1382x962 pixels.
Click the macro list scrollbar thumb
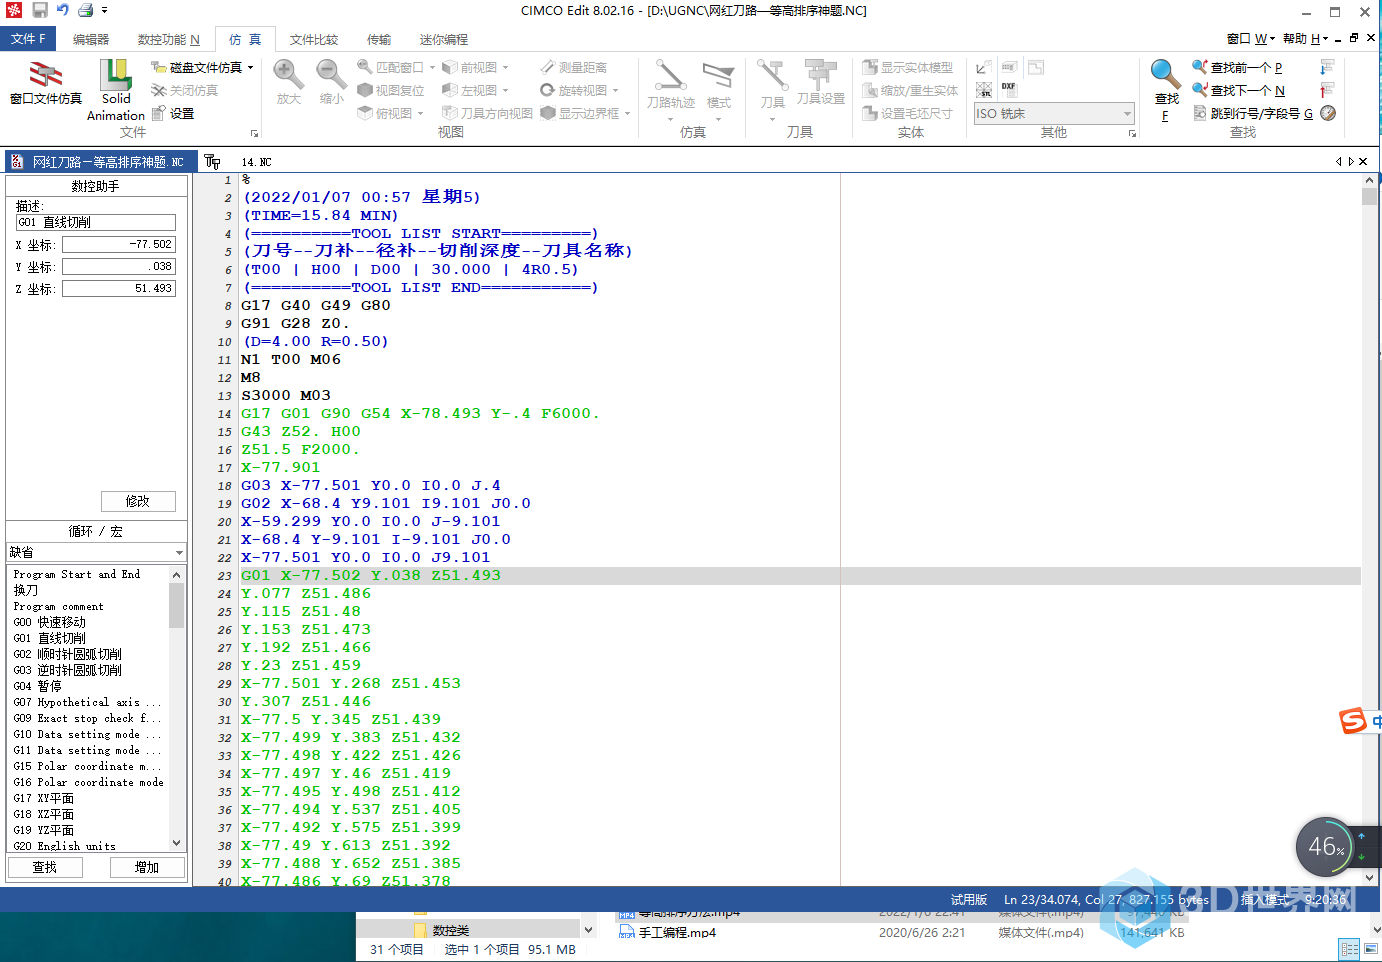point(177,605)
